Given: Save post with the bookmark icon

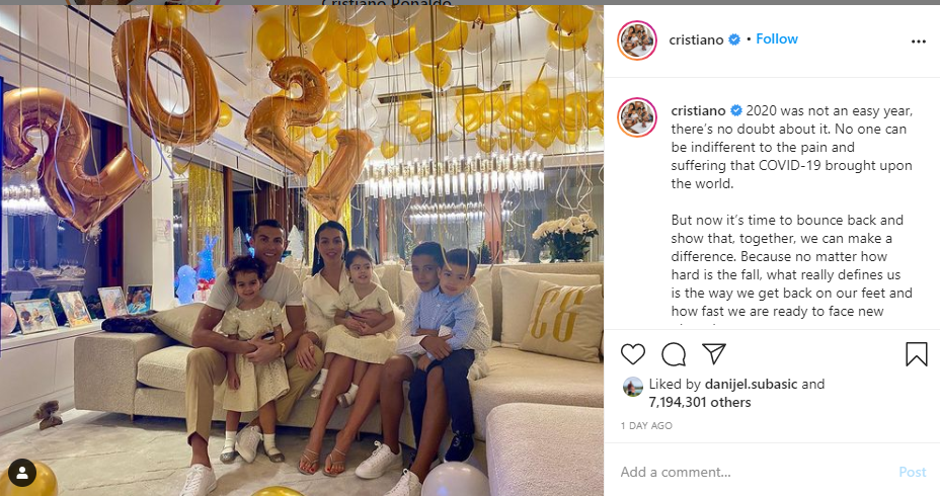Looking at the screenshot, I should coord(916,354).
